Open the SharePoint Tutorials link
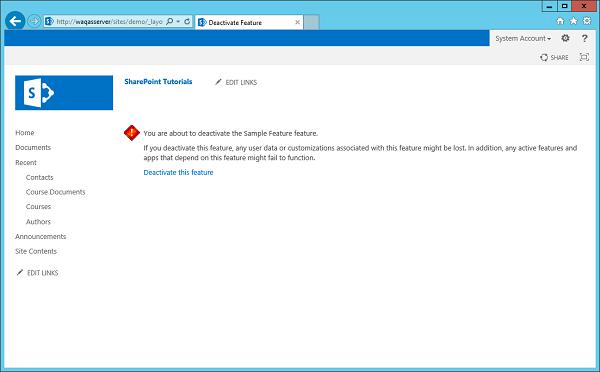The image size is (600, 372). 158,82
